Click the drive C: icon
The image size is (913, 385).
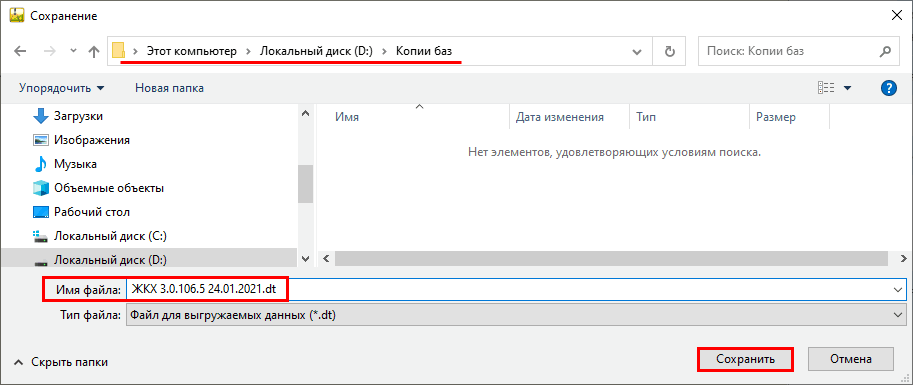(41, 236)
